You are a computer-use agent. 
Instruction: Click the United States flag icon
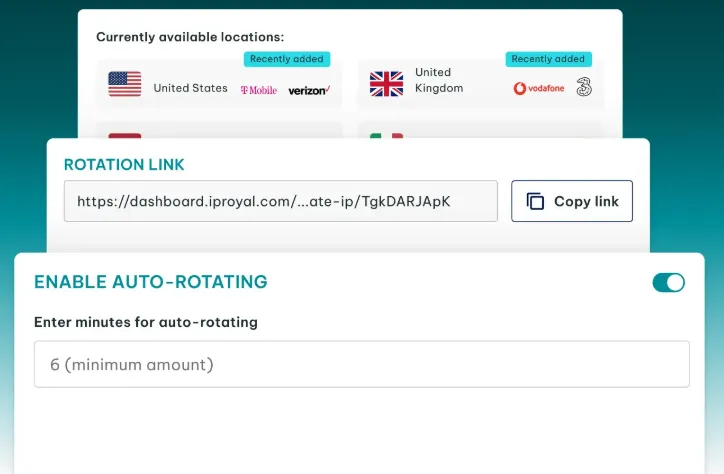(125, 84)
